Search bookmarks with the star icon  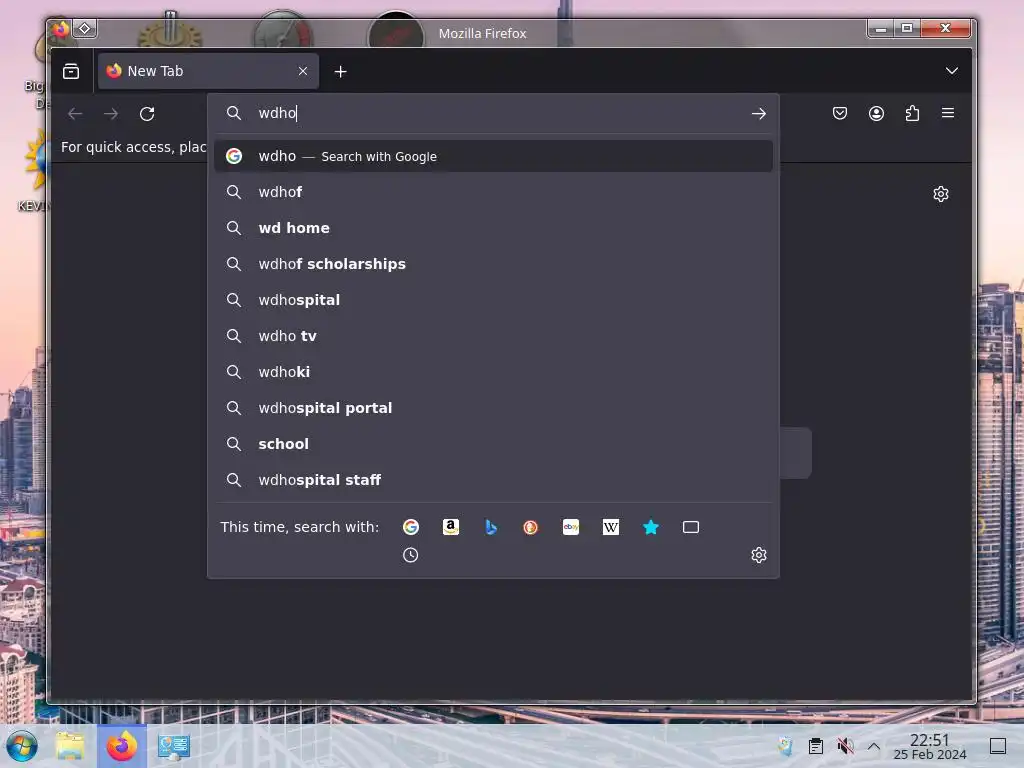[650, 527]
